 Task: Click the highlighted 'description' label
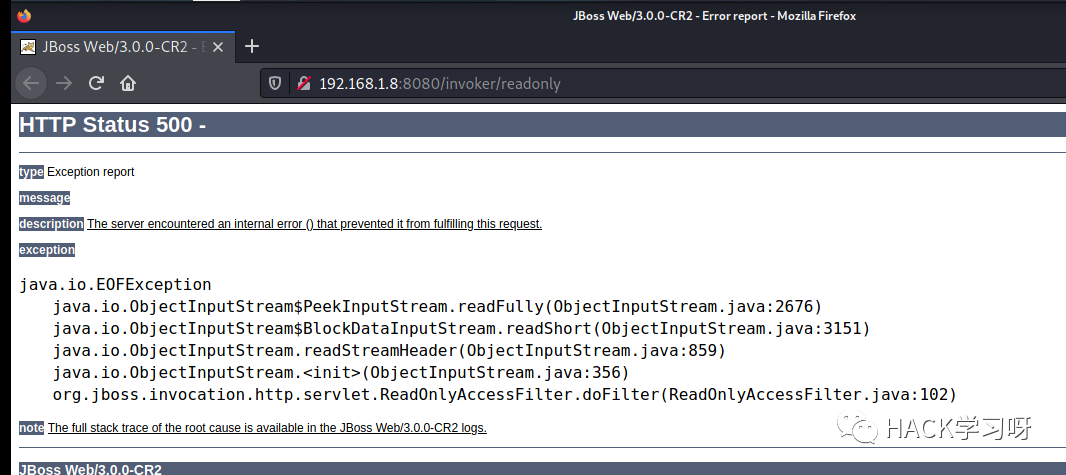(x=52, y=224)
